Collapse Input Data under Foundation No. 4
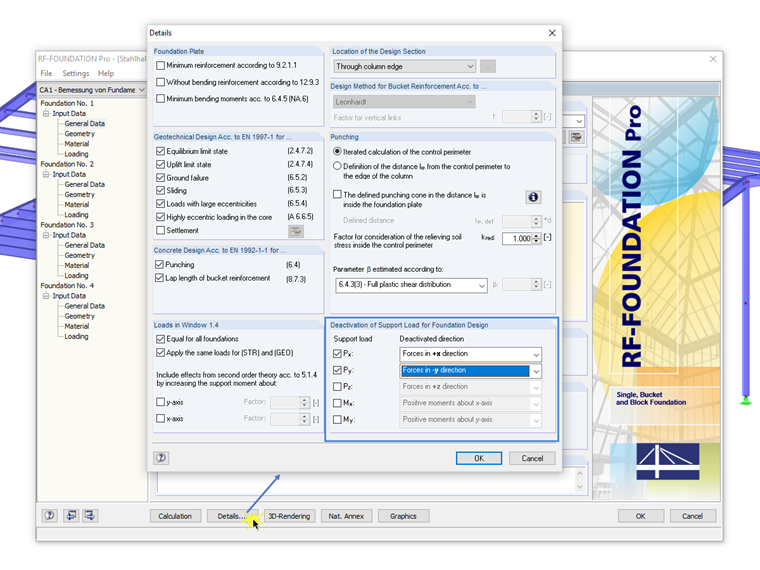The image size is (760, 570). (x=46, y=296)
